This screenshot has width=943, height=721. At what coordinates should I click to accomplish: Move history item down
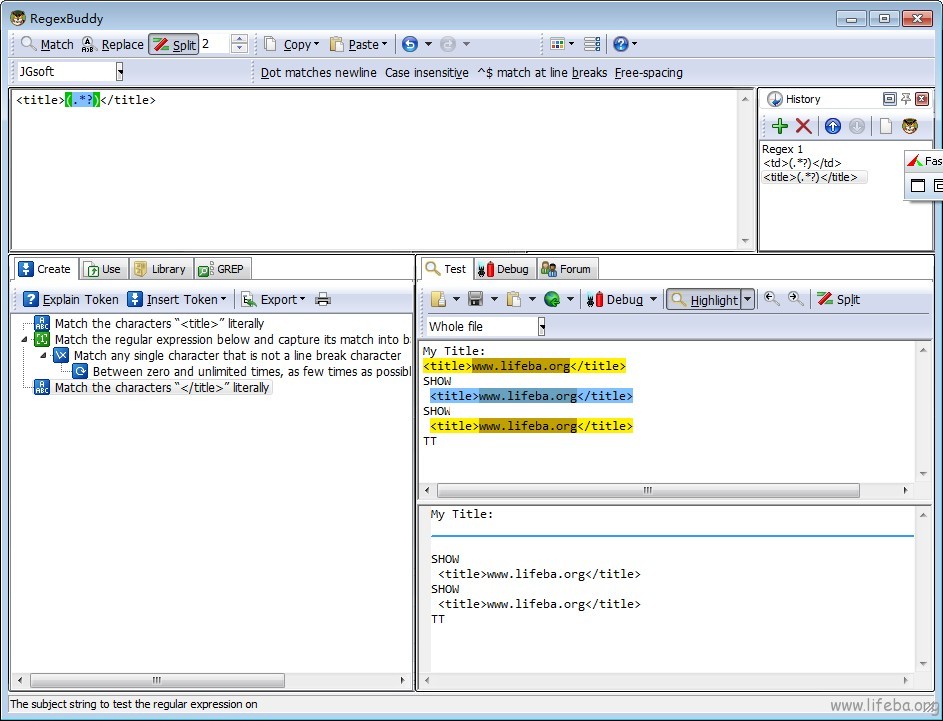pyautogui.click(x=857, y=126)
